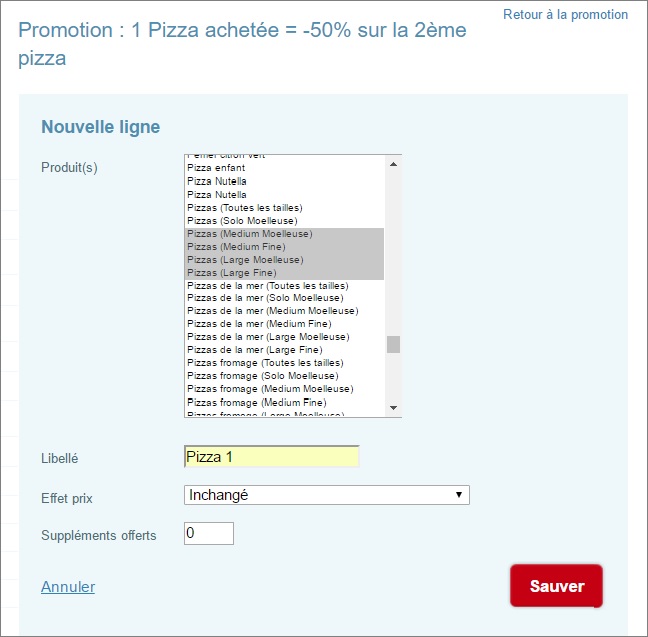Screen dimensions: 648x637
Task: Select Pizzas fromage (Toutes les tailles)
Action: click(265, 363)
